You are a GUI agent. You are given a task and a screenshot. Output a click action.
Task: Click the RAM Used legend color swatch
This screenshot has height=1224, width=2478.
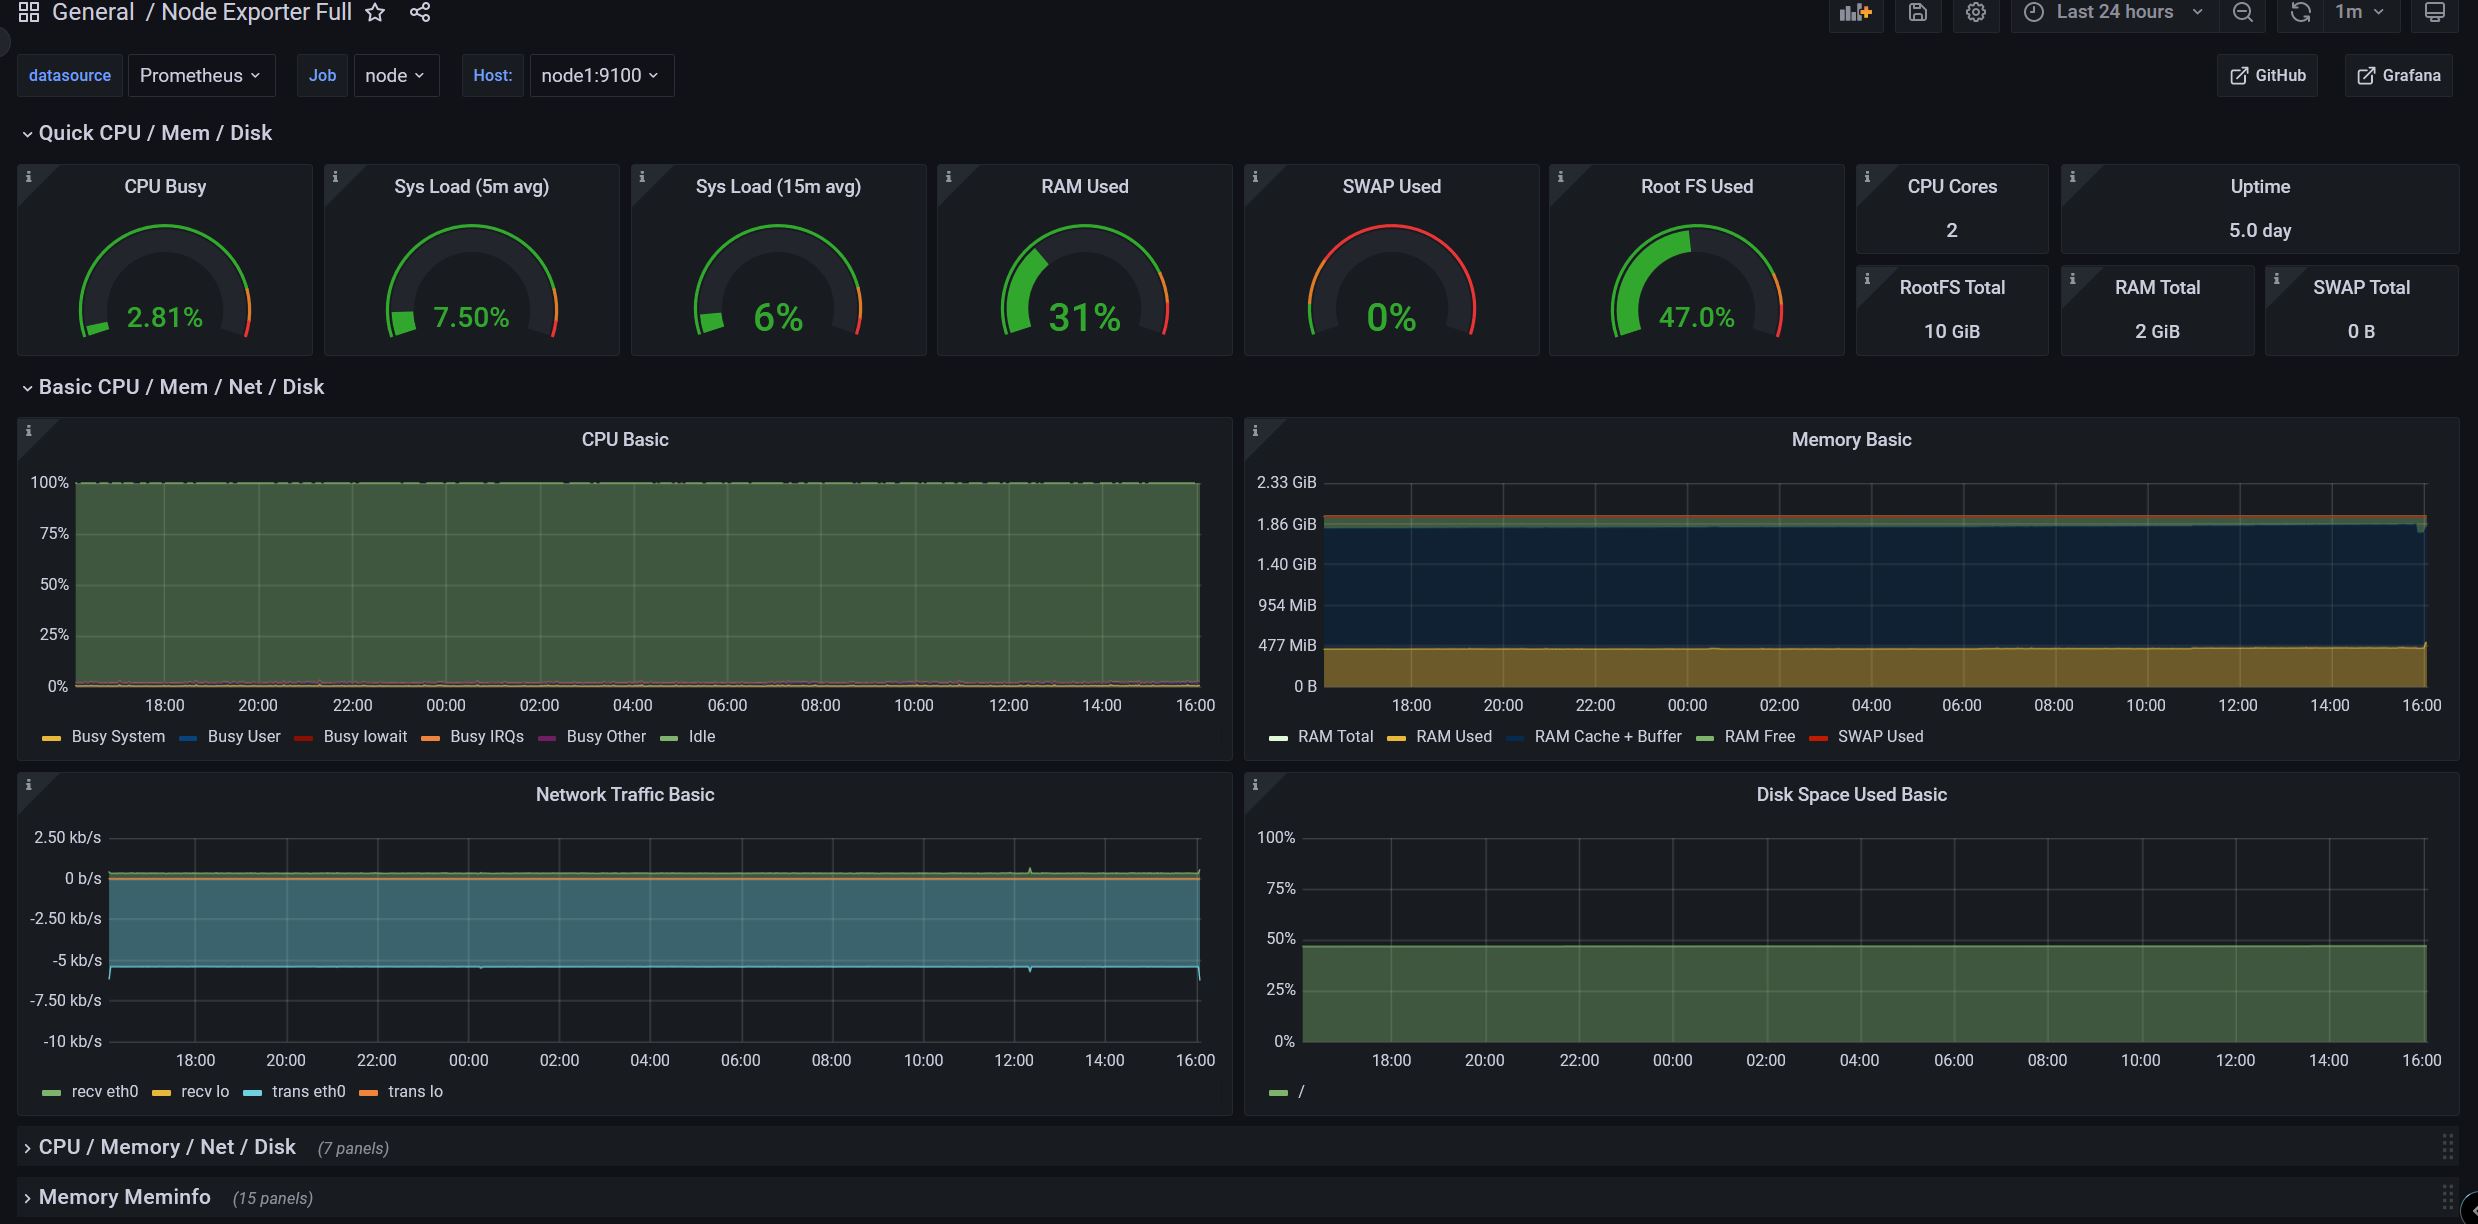click(x=1397, y=738)
